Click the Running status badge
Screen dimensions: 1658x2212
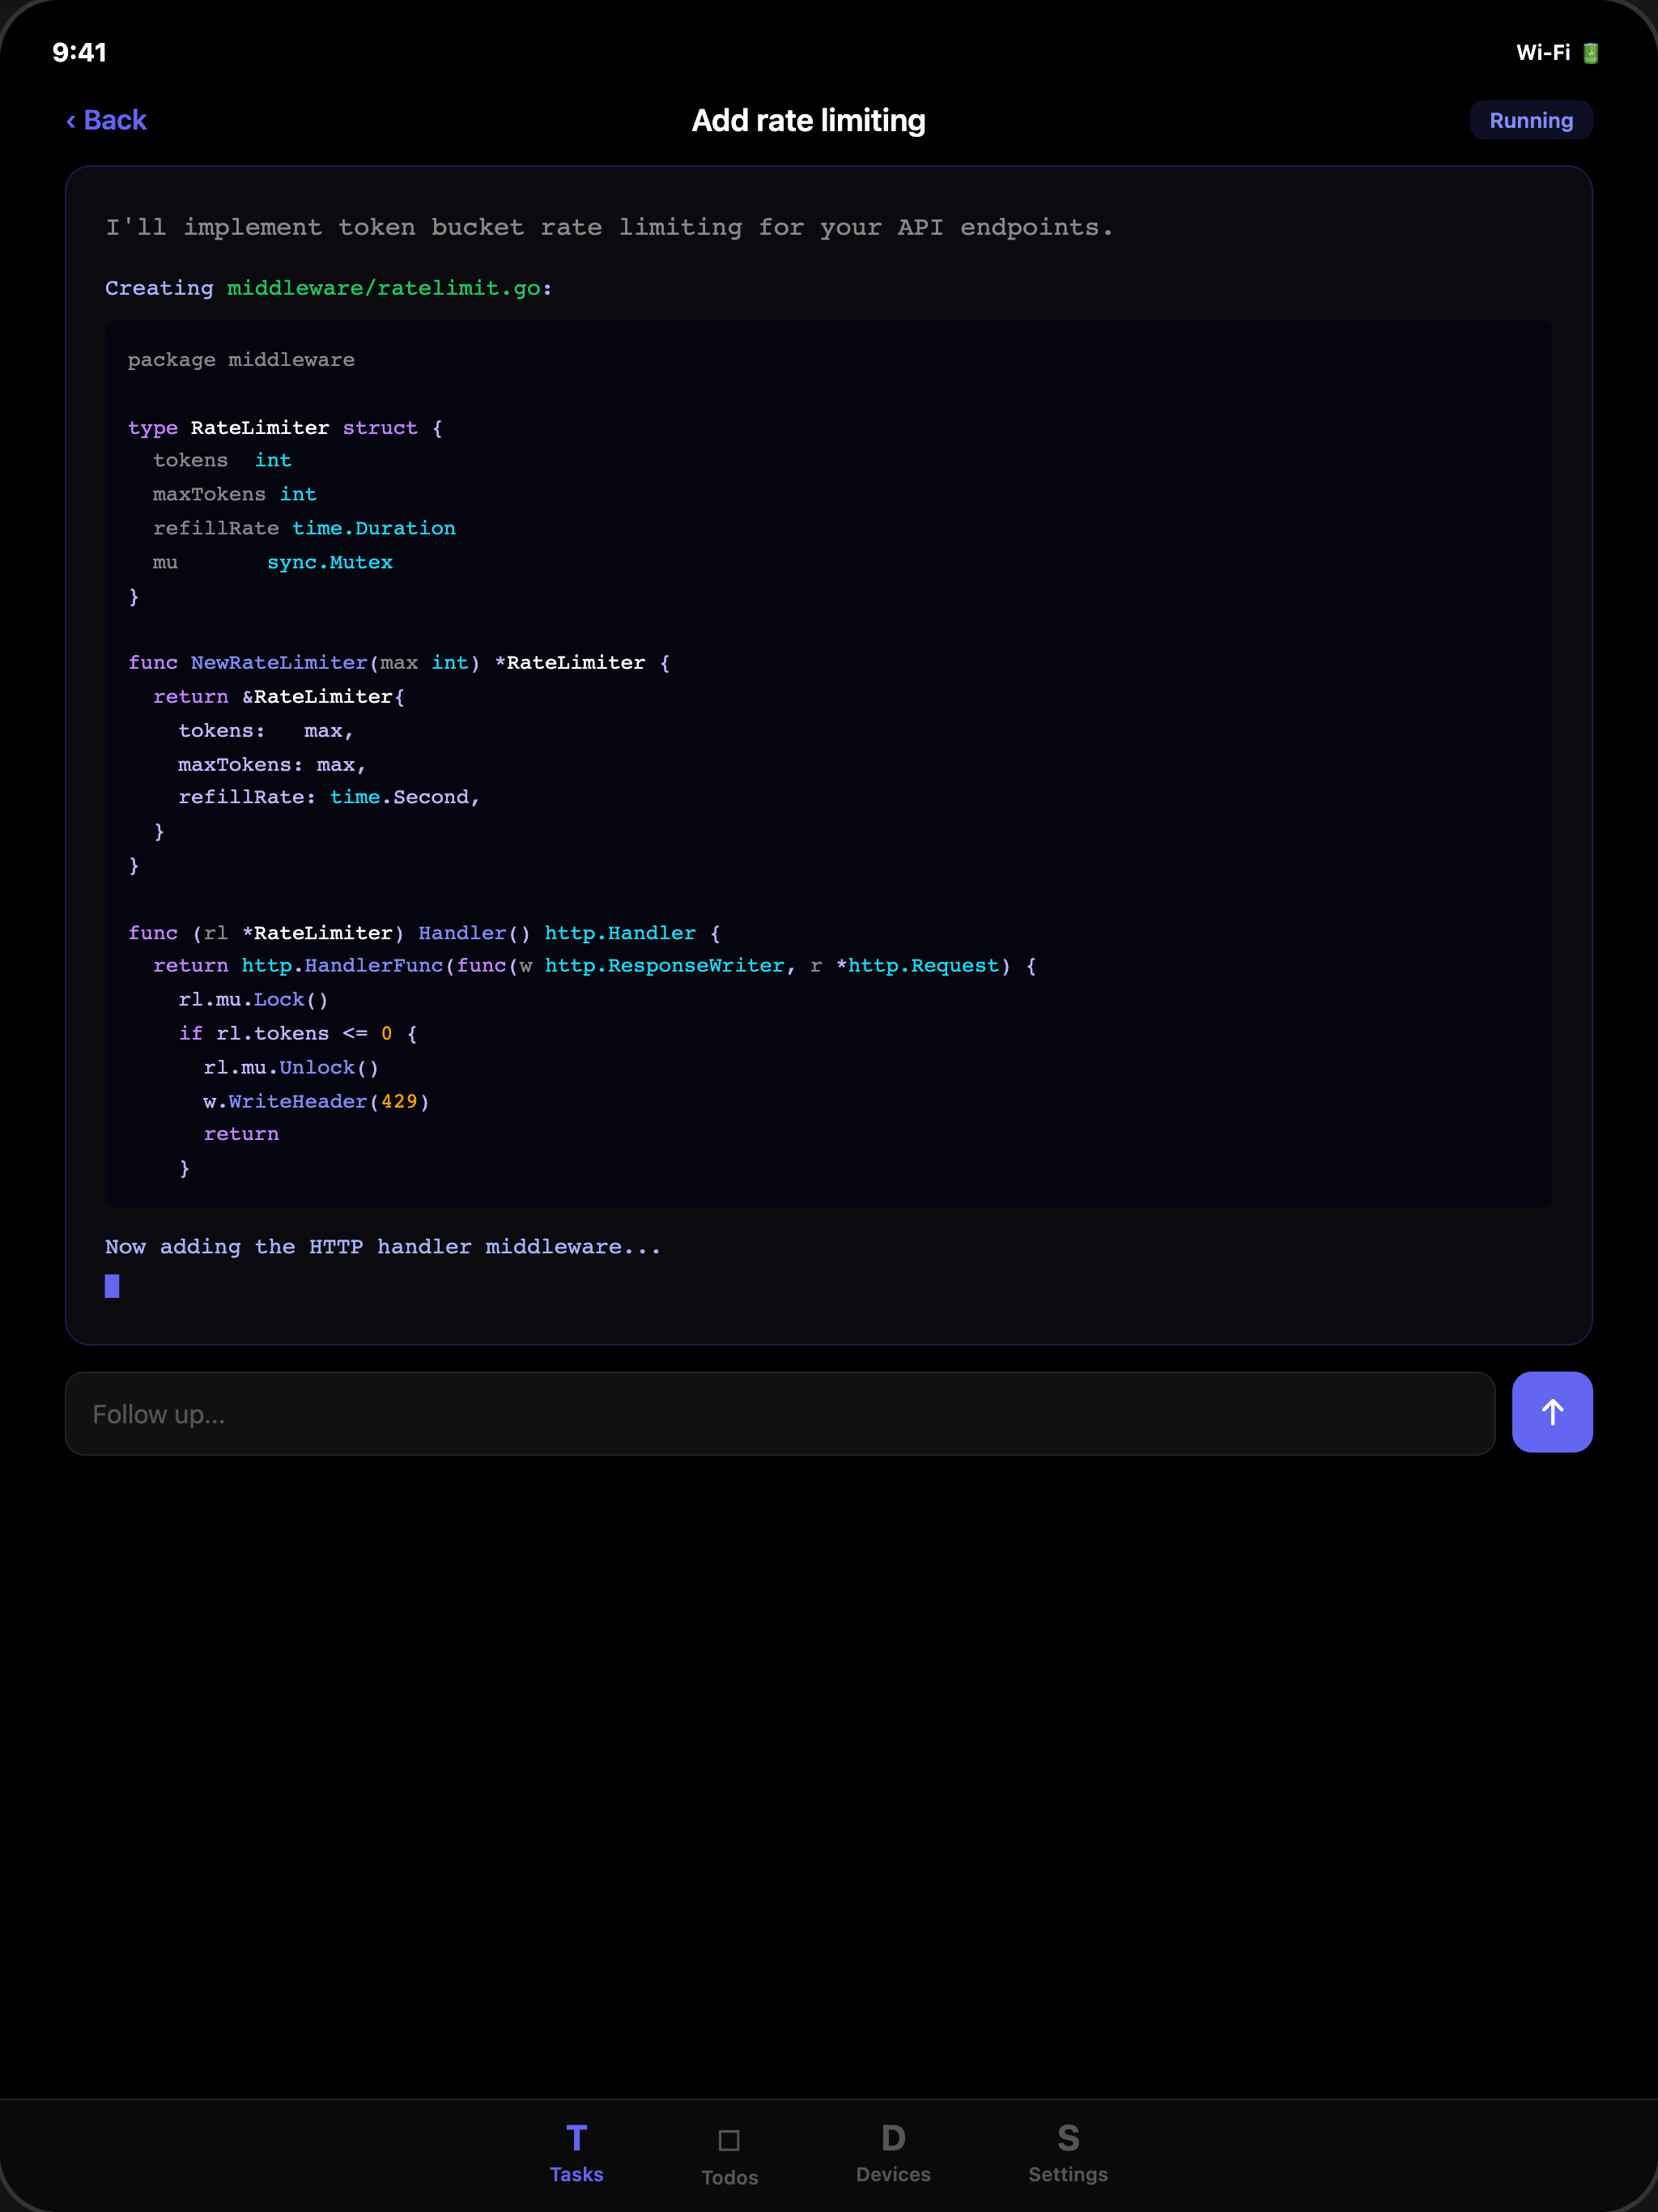(1530, 120)
